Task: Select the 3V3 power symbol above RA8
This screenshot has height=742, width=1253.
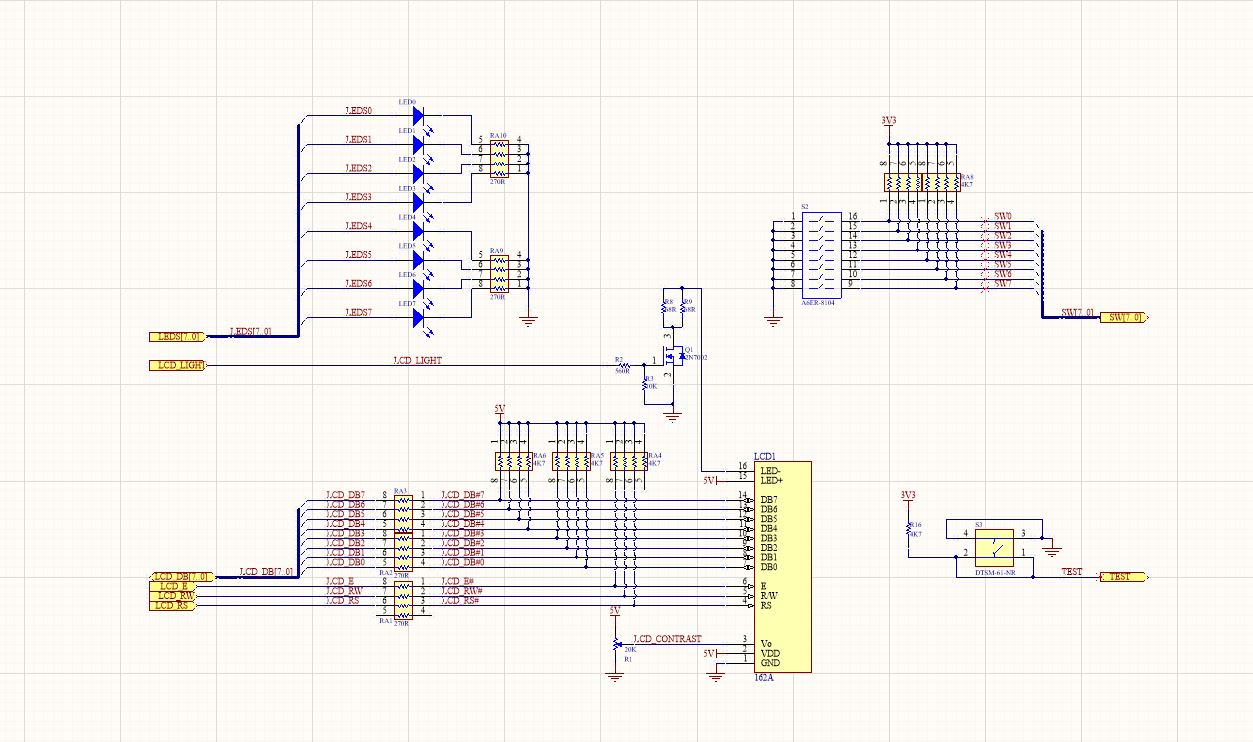Action: pyautogui.click(x=888, y=121)
